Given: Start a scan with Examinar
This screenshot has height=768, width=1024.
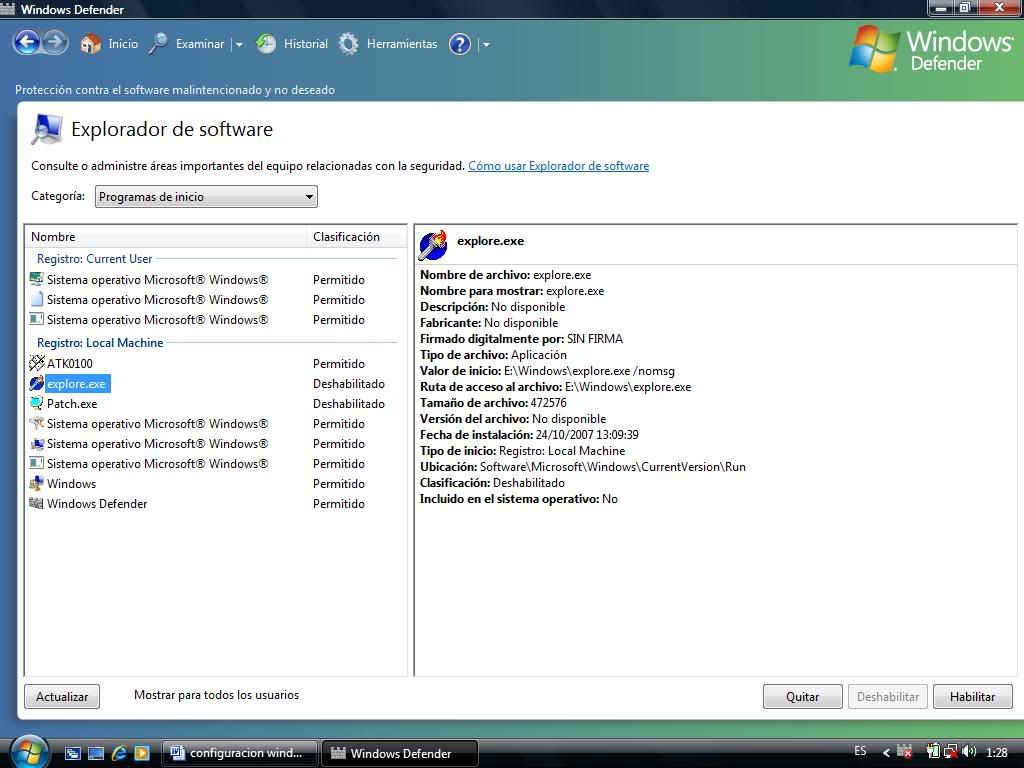Looking at the screenshot, I should tap(187, 44).
